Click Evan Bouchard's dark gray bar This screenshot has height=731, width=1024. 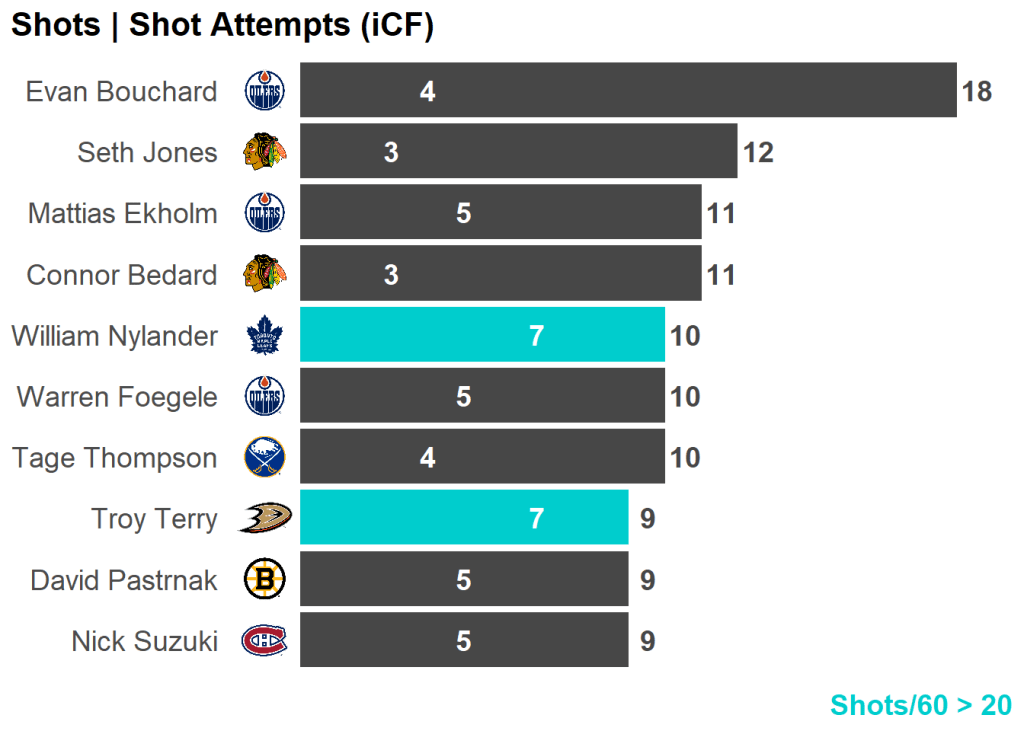pyautogui.click(x=628, y=91)
